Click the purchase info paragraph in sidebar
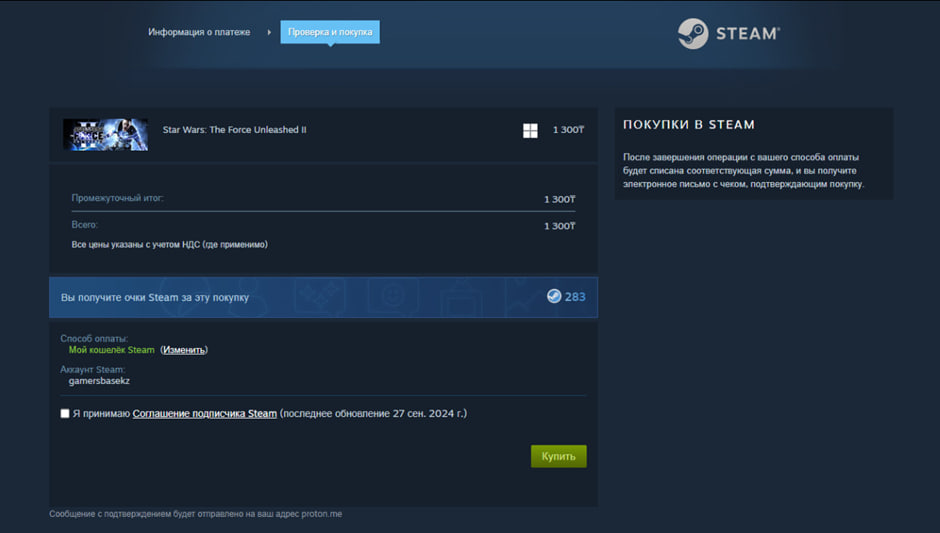This screenshot has height=533, width=940. (743, 171)
